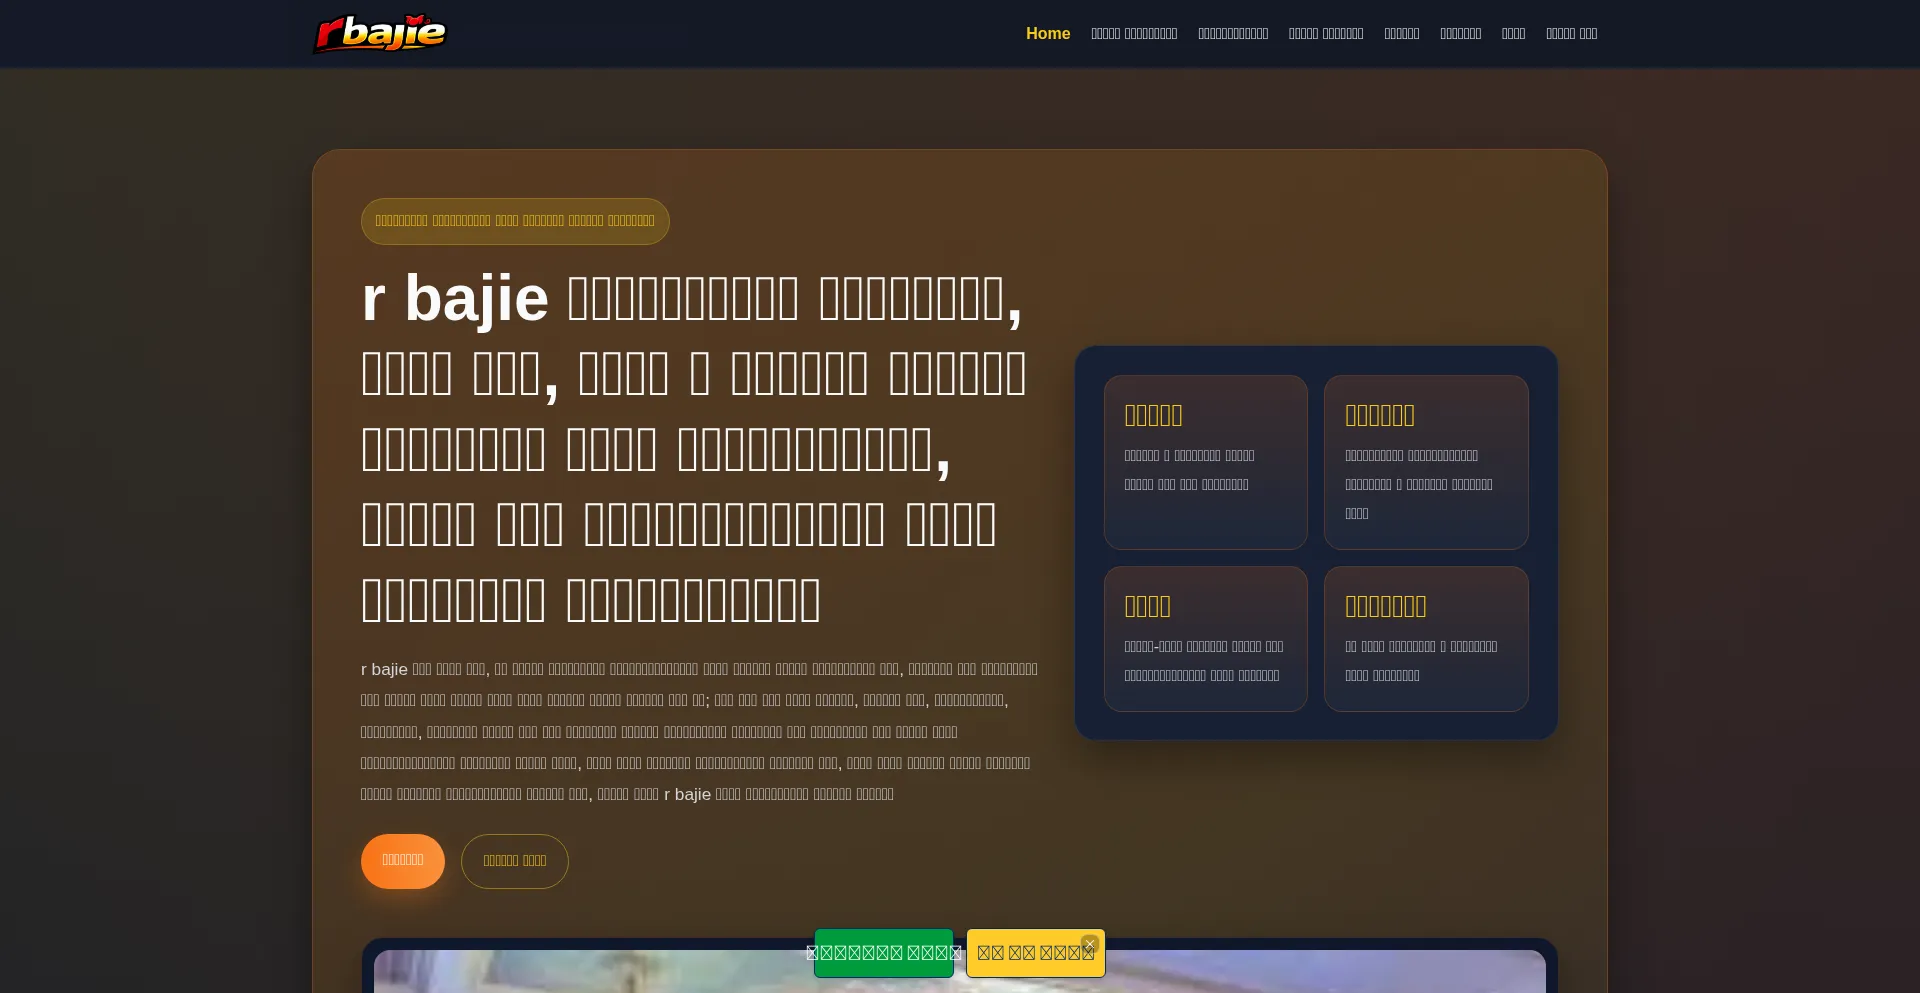
Task: Open the Home navigation link
Action: 1048,34
